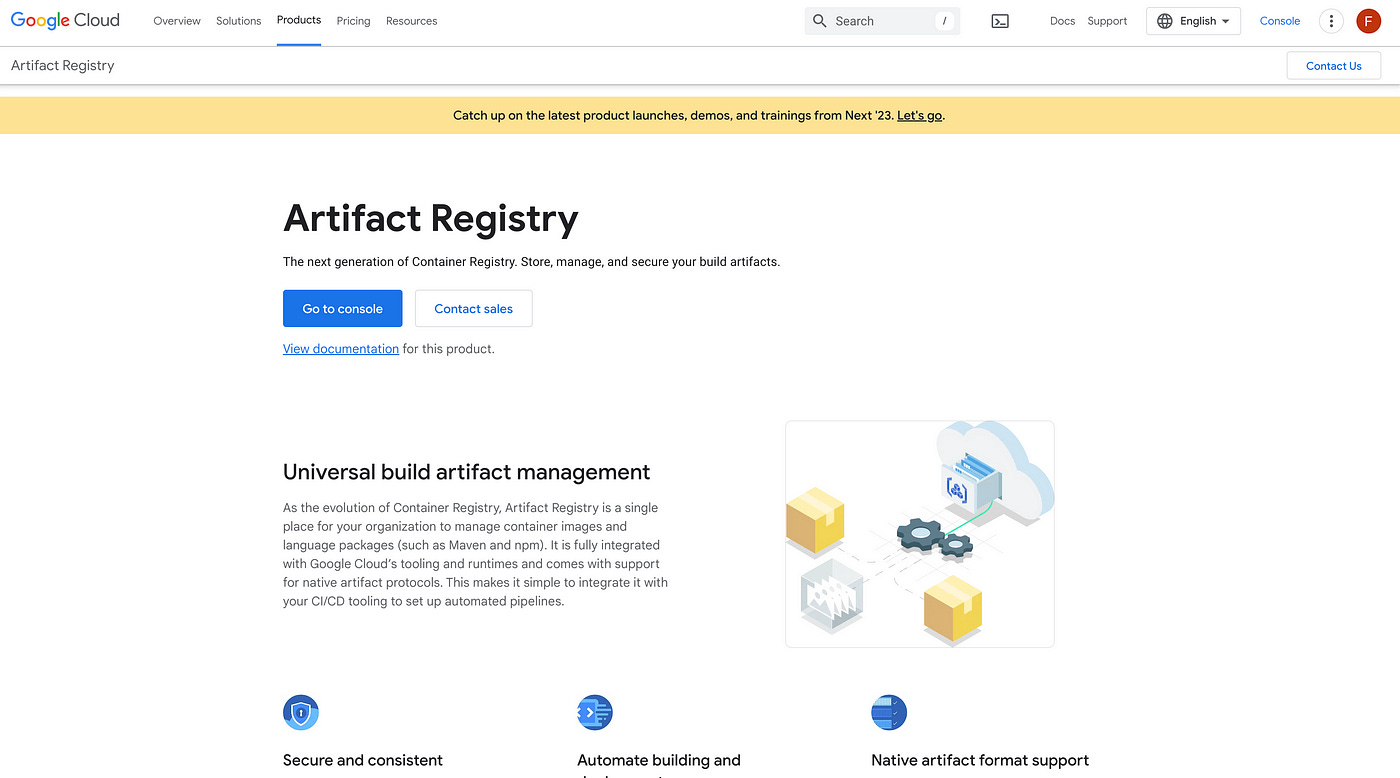This screenshot has height=778, width=1400.
Task: Click the Native artifact format support heading
Action: pyautogui.click(x=980, y=760)
